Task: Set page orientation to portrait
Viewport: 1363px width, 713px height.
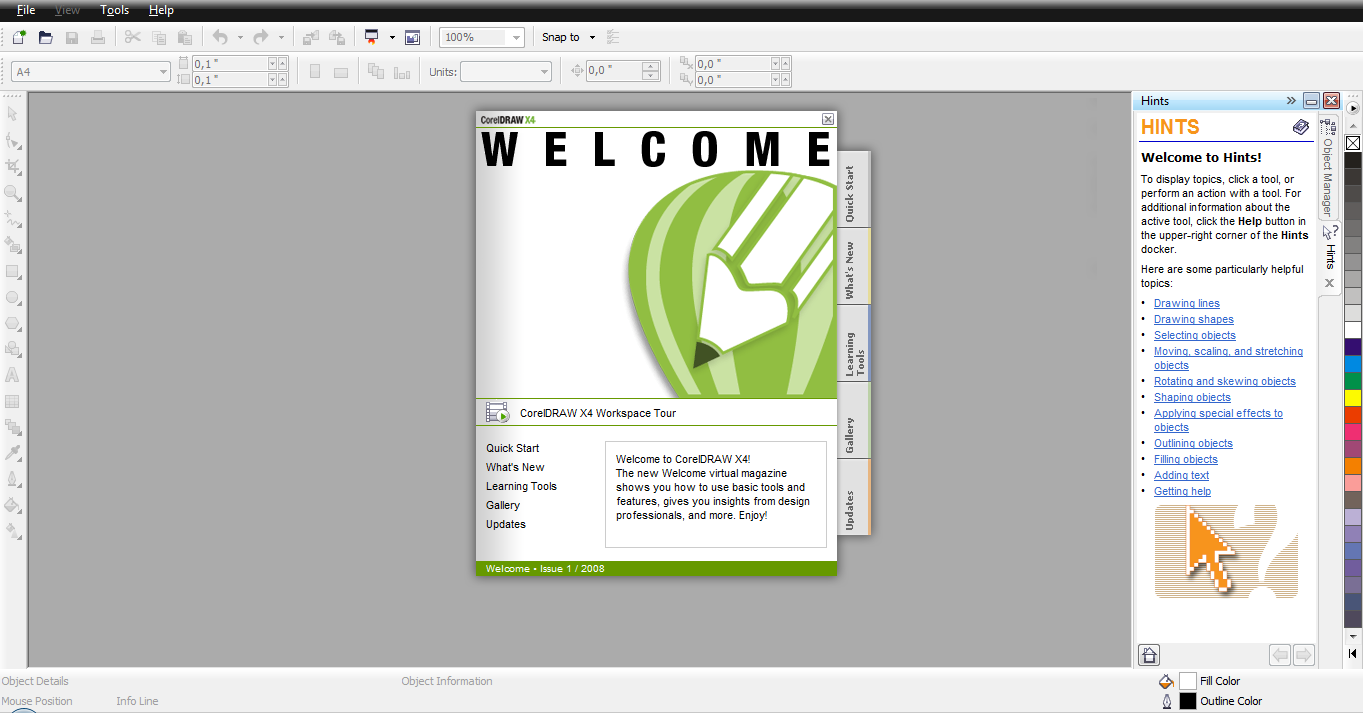Action: [315, 71]
